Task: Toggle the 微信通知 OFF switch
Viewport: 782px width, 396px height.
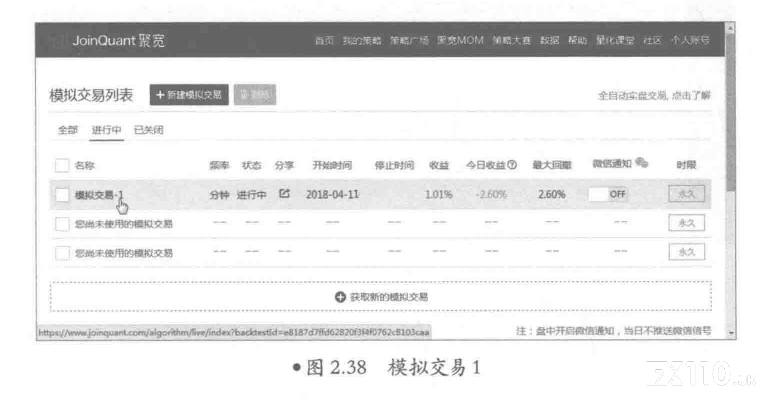Action: (x=607, y=195)
